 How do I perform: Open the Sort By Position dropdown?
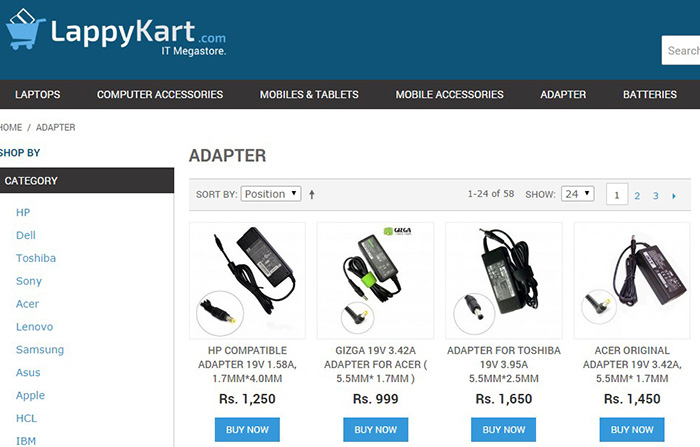point(271,194)
